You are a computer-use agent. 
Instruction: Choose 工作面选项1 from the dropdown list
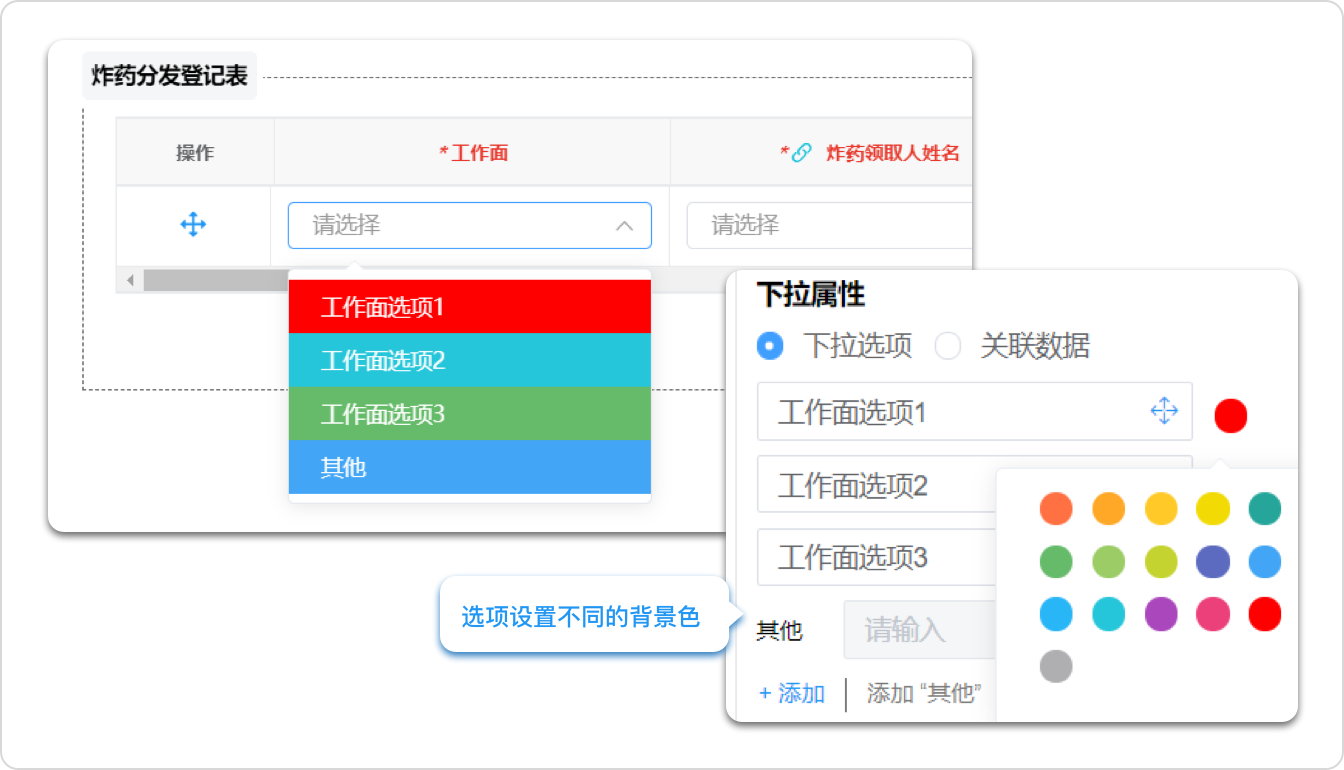pos(469,307)
